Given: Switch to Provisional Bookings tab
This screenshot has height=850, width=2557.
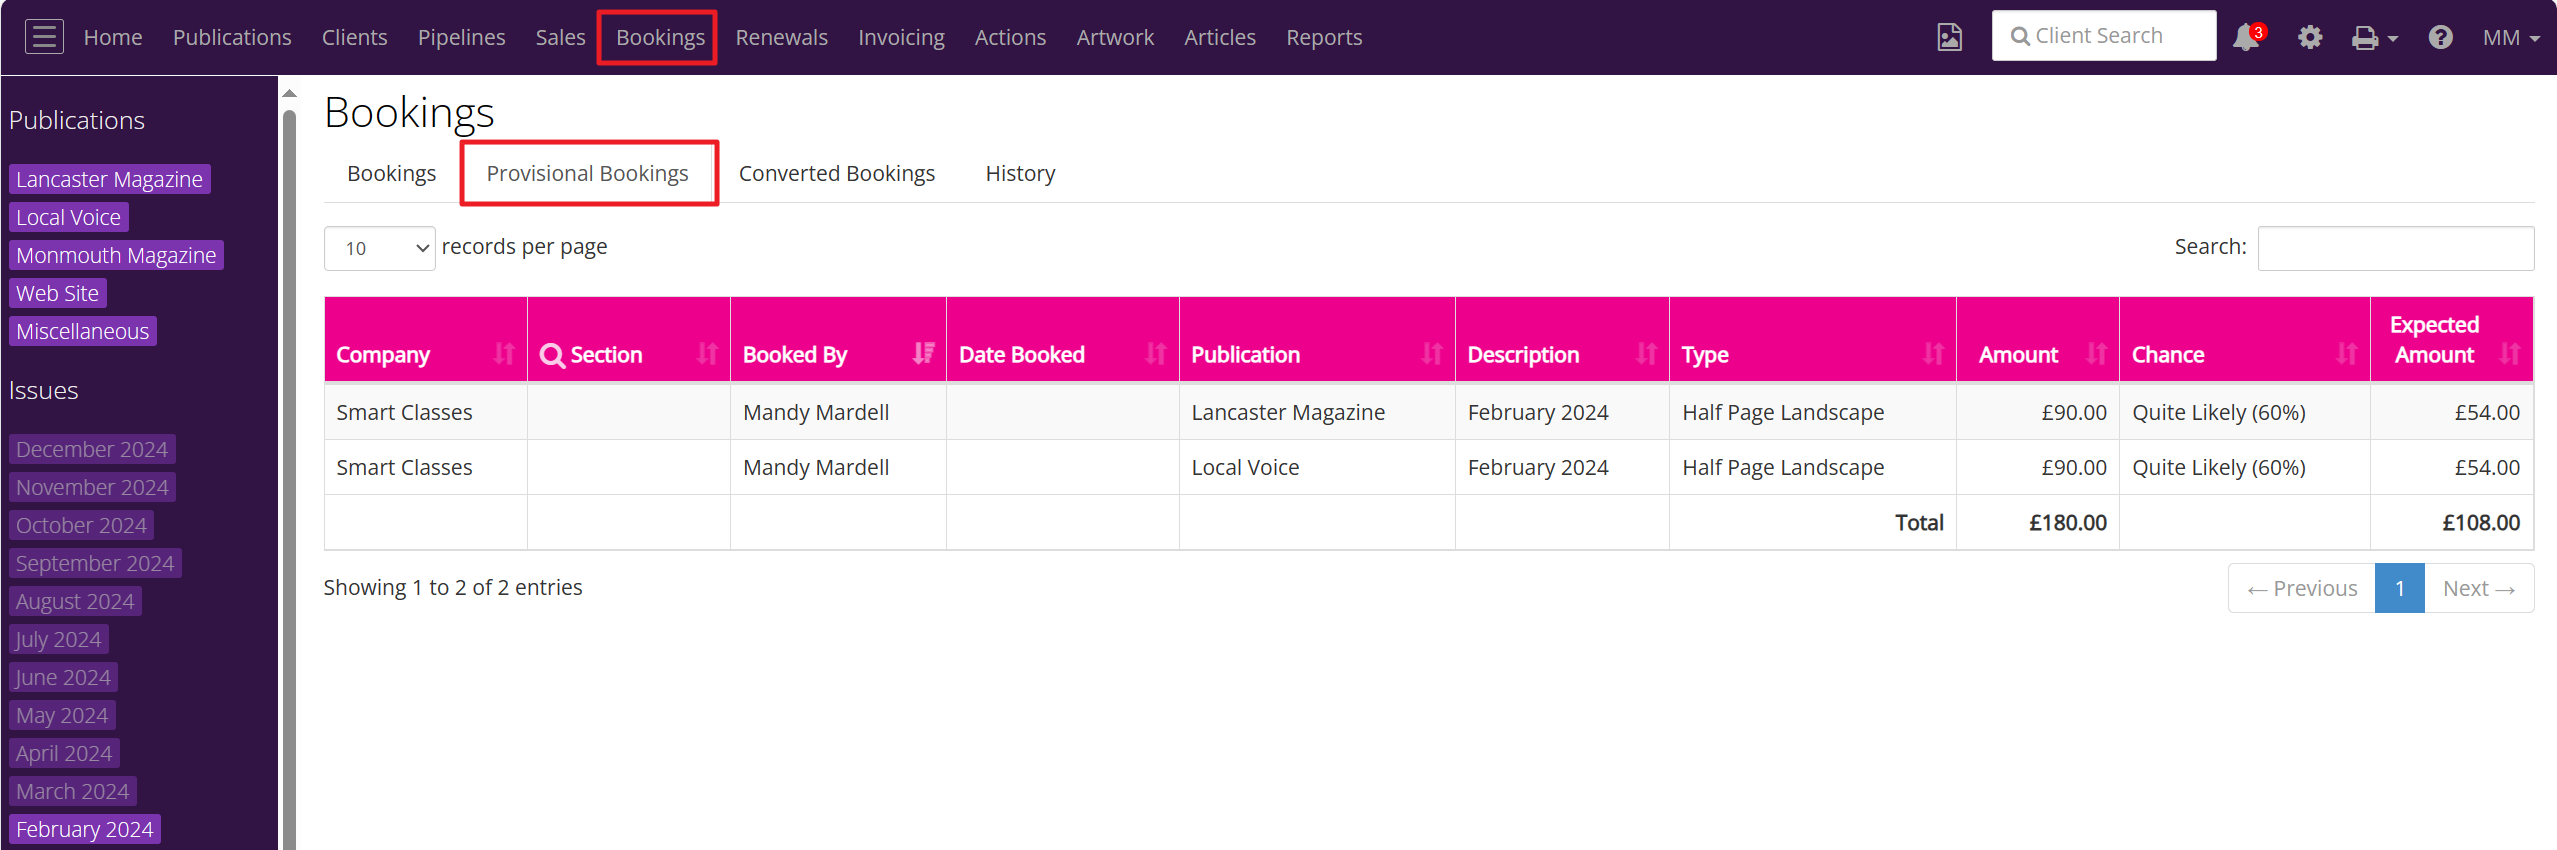Looking at the screenshot, I should (588, 173).
